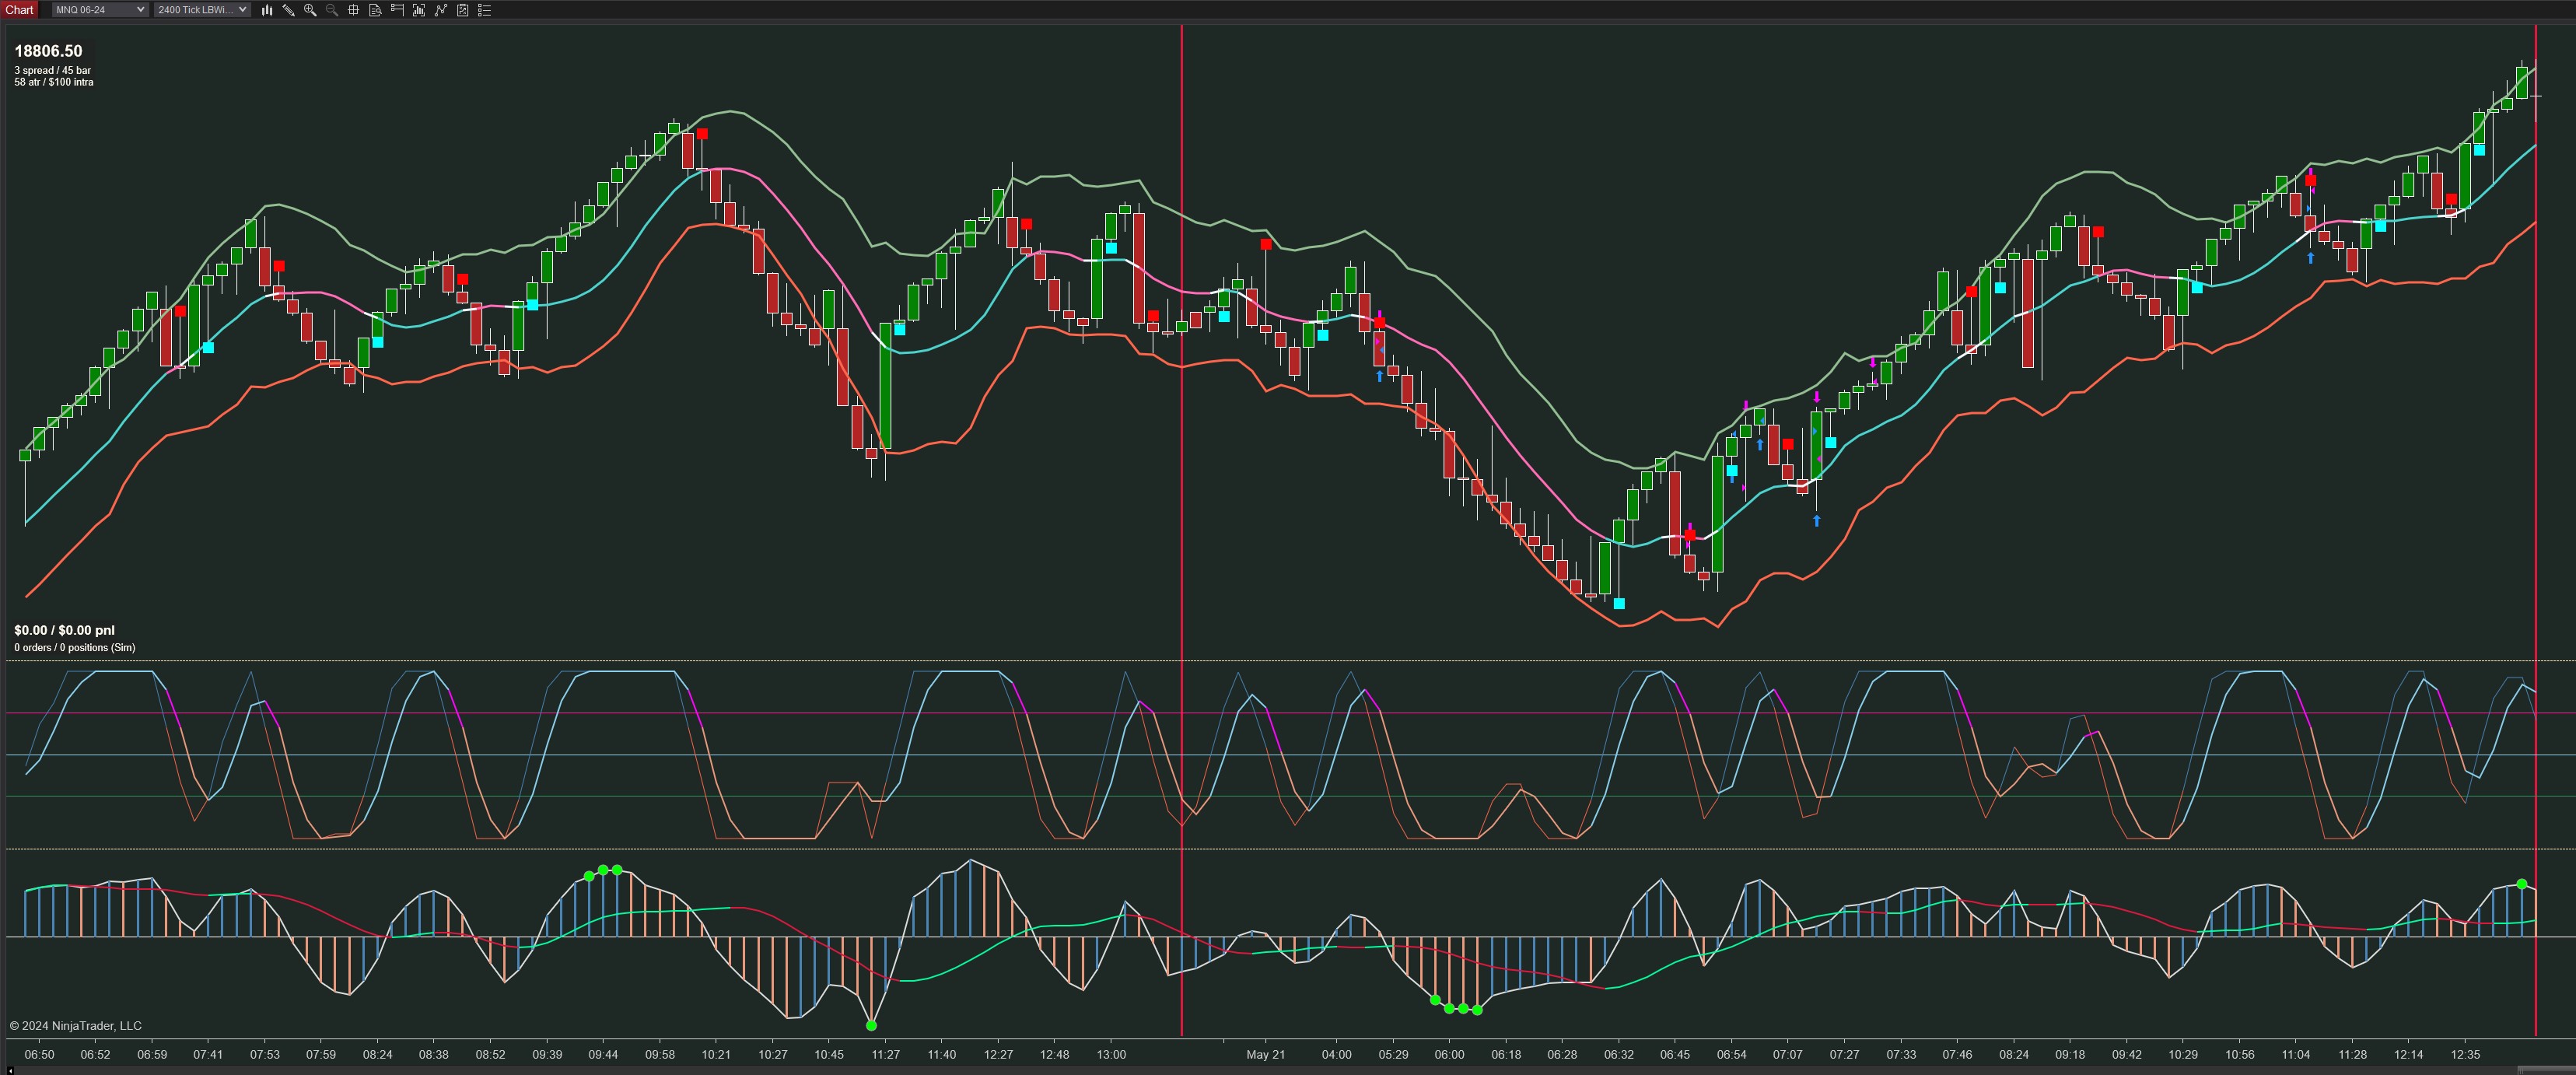Click the 12:14 time axis label

[x=2409, y=1054]
